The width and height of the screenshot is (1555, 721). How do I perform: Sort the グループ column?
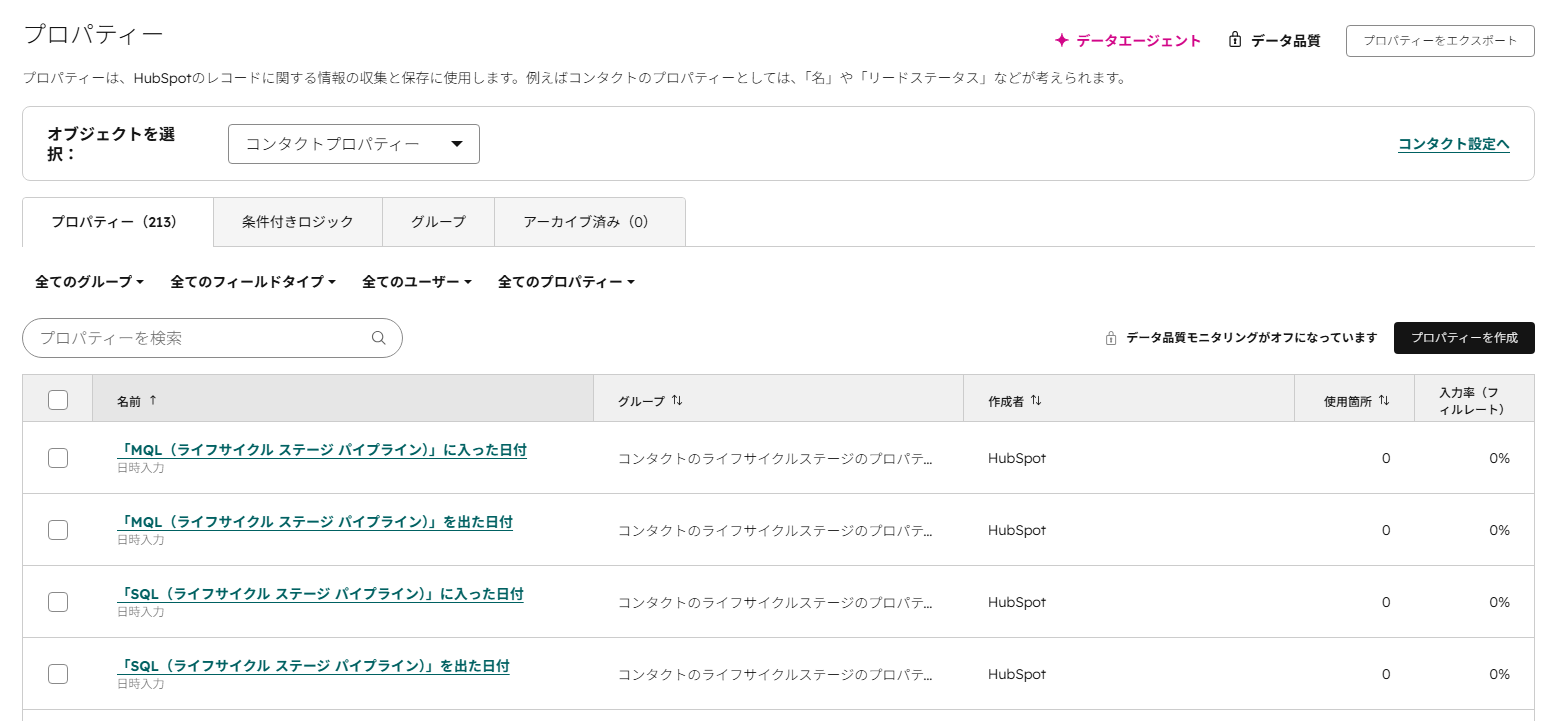click(x=677, y=400)
